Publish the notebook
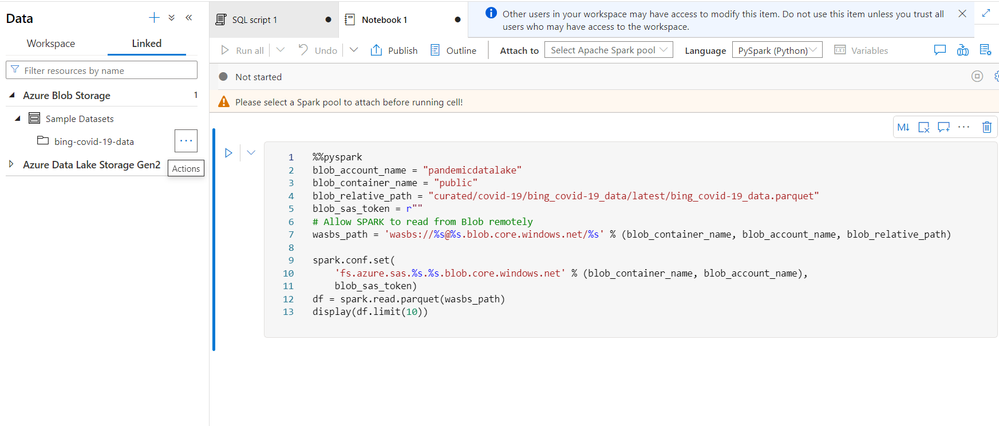The height and width of the screenshot is (426, 999). 394,50
